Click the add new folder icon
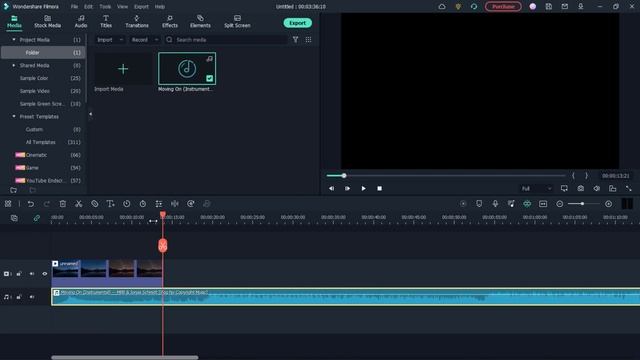The image size is (640, 360). pyautogui.click(x=13, y=190)
